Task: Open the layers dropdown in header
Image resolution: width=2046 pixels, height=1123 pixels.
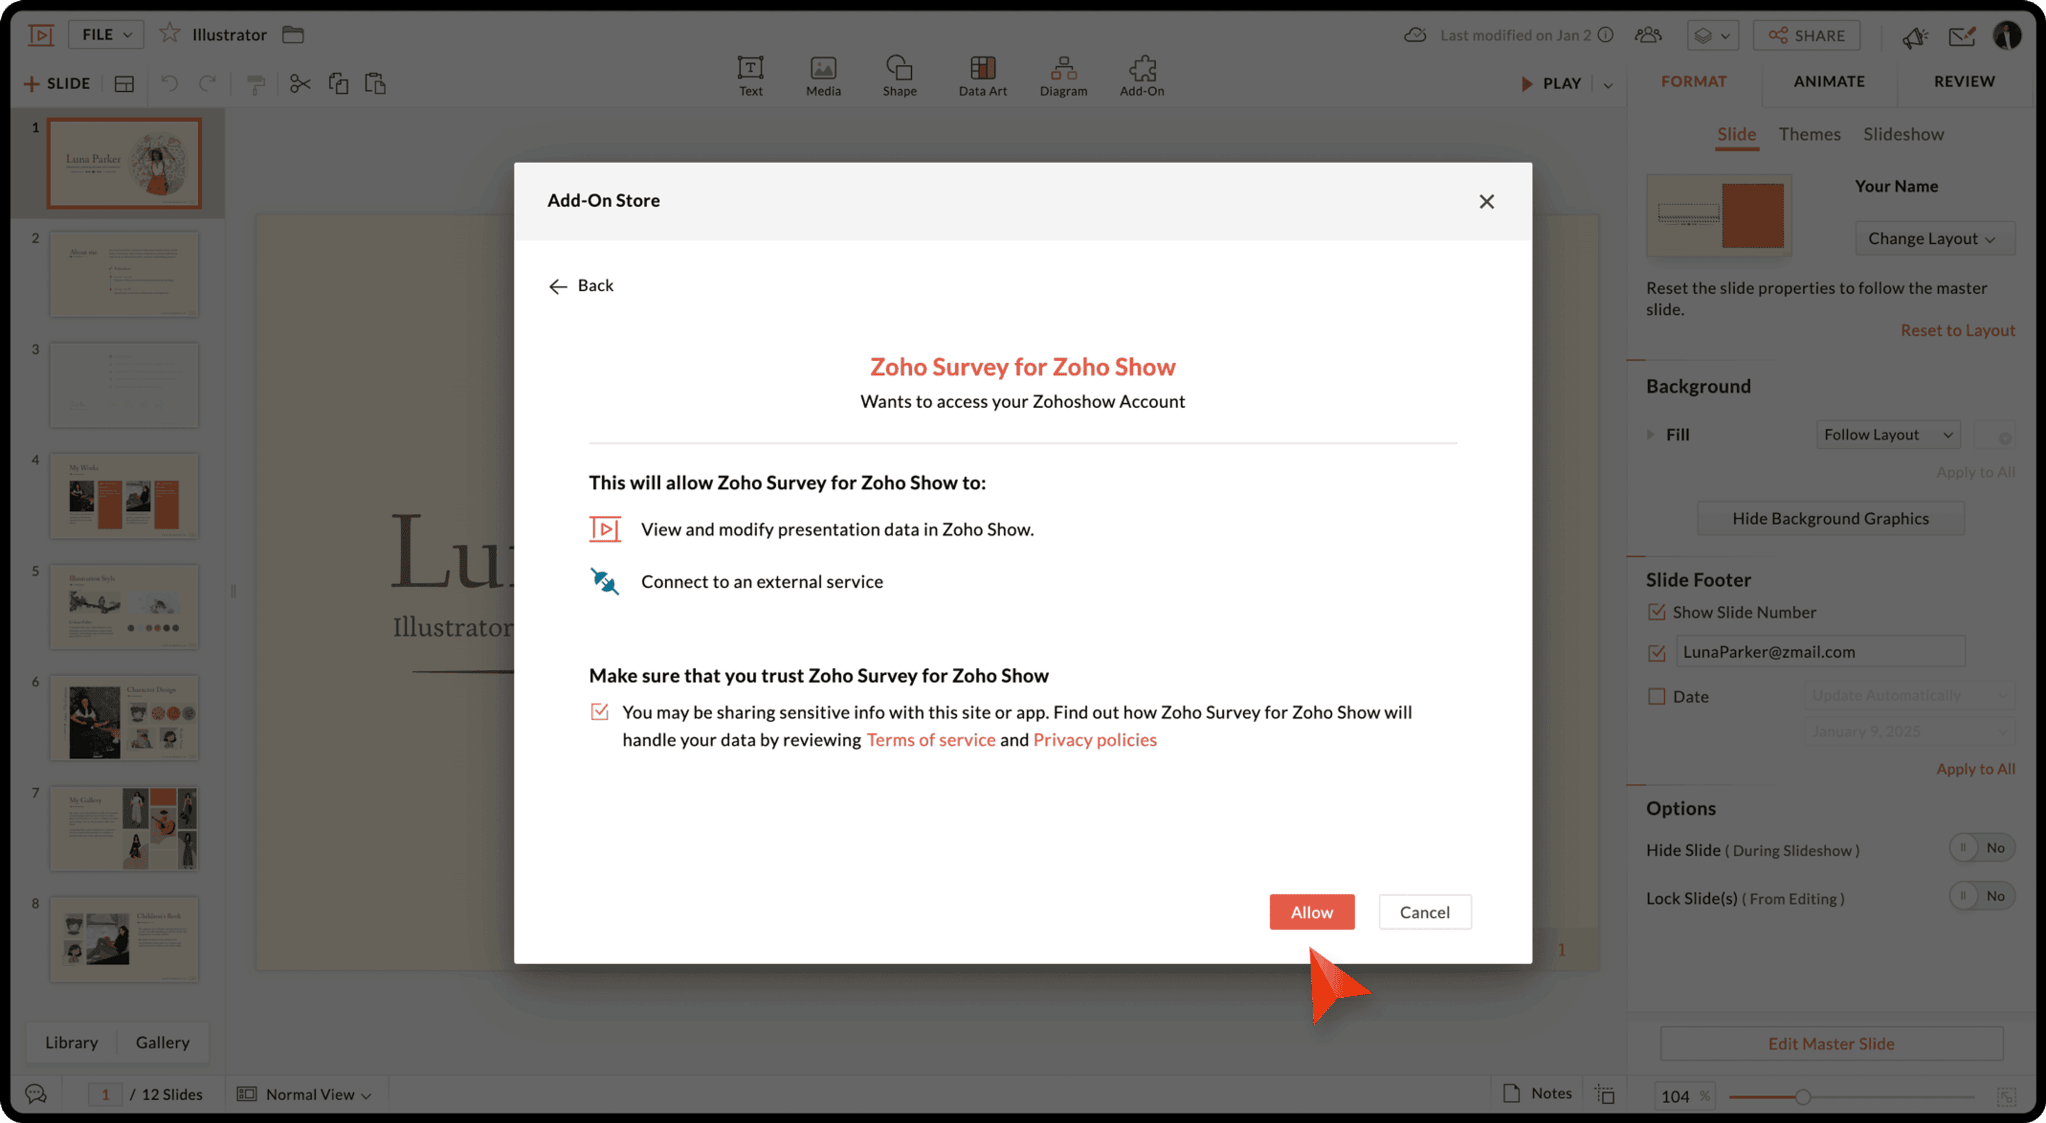Action: (x=1712, y=35)
